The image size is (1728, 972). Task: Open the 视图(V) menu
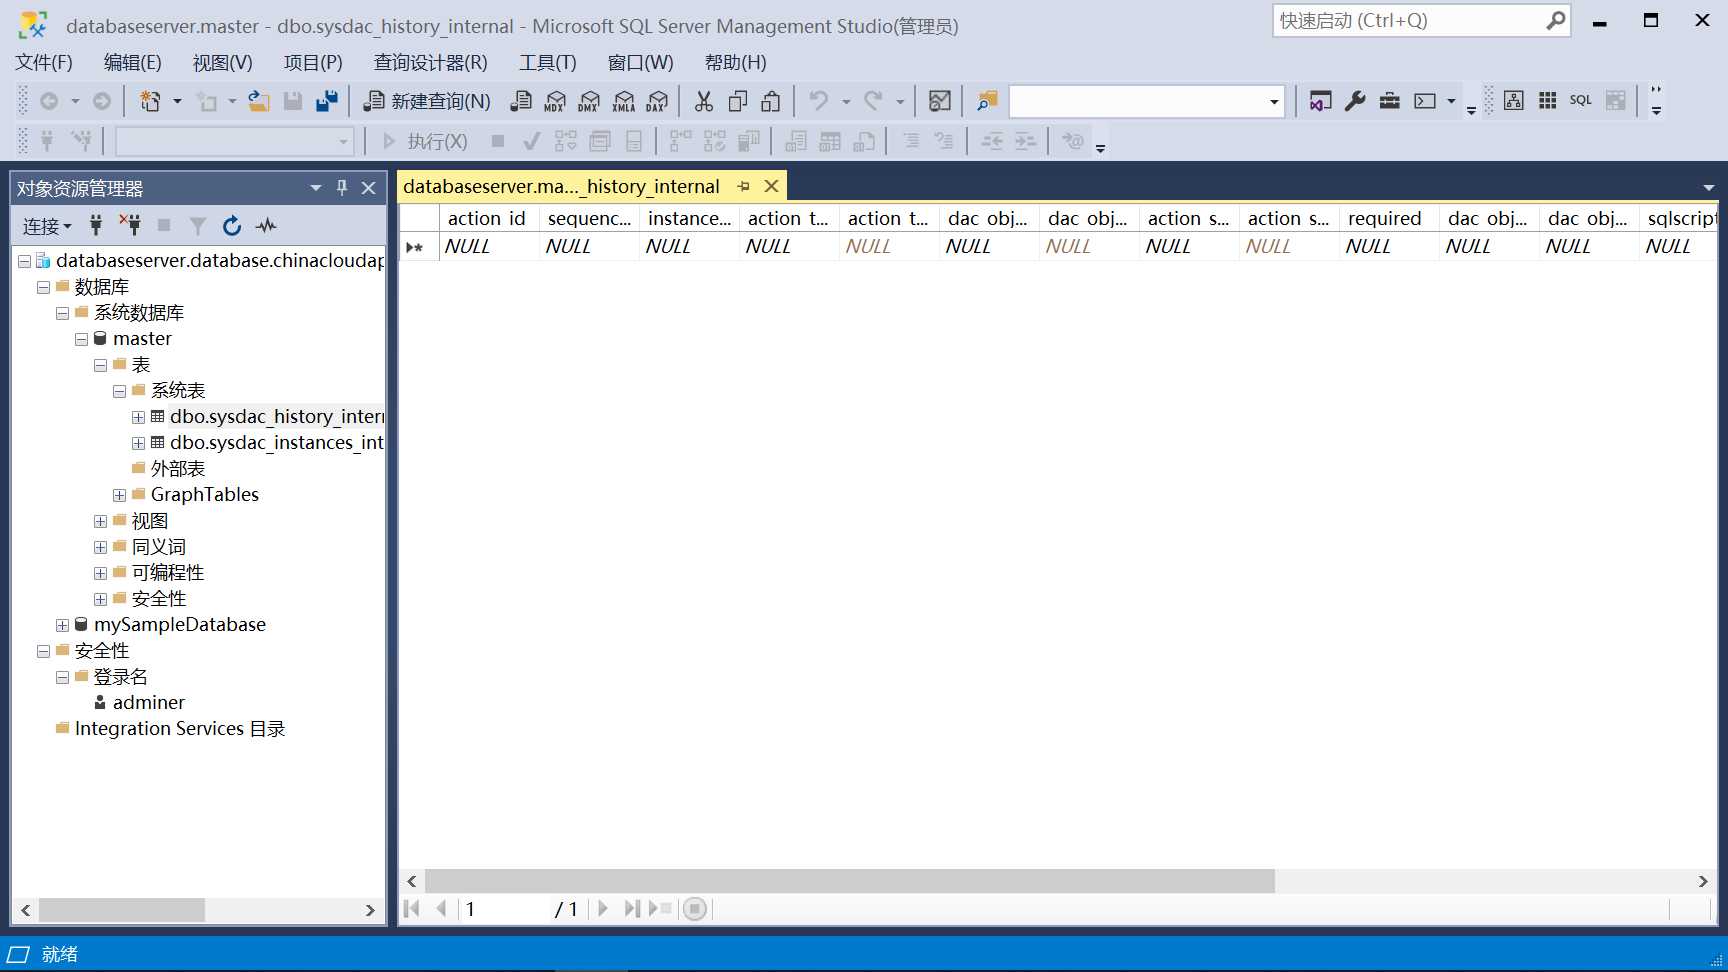222,63
